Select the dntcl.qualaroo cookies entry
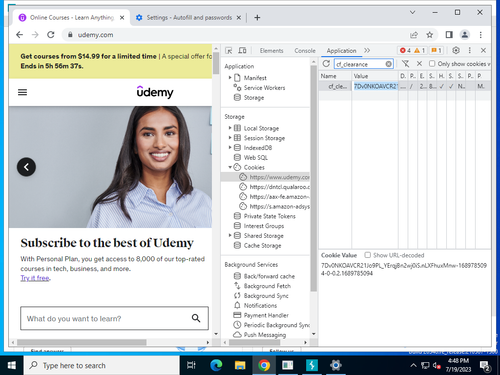The height and width of the screenshot is (375, 500). [279, 187]
